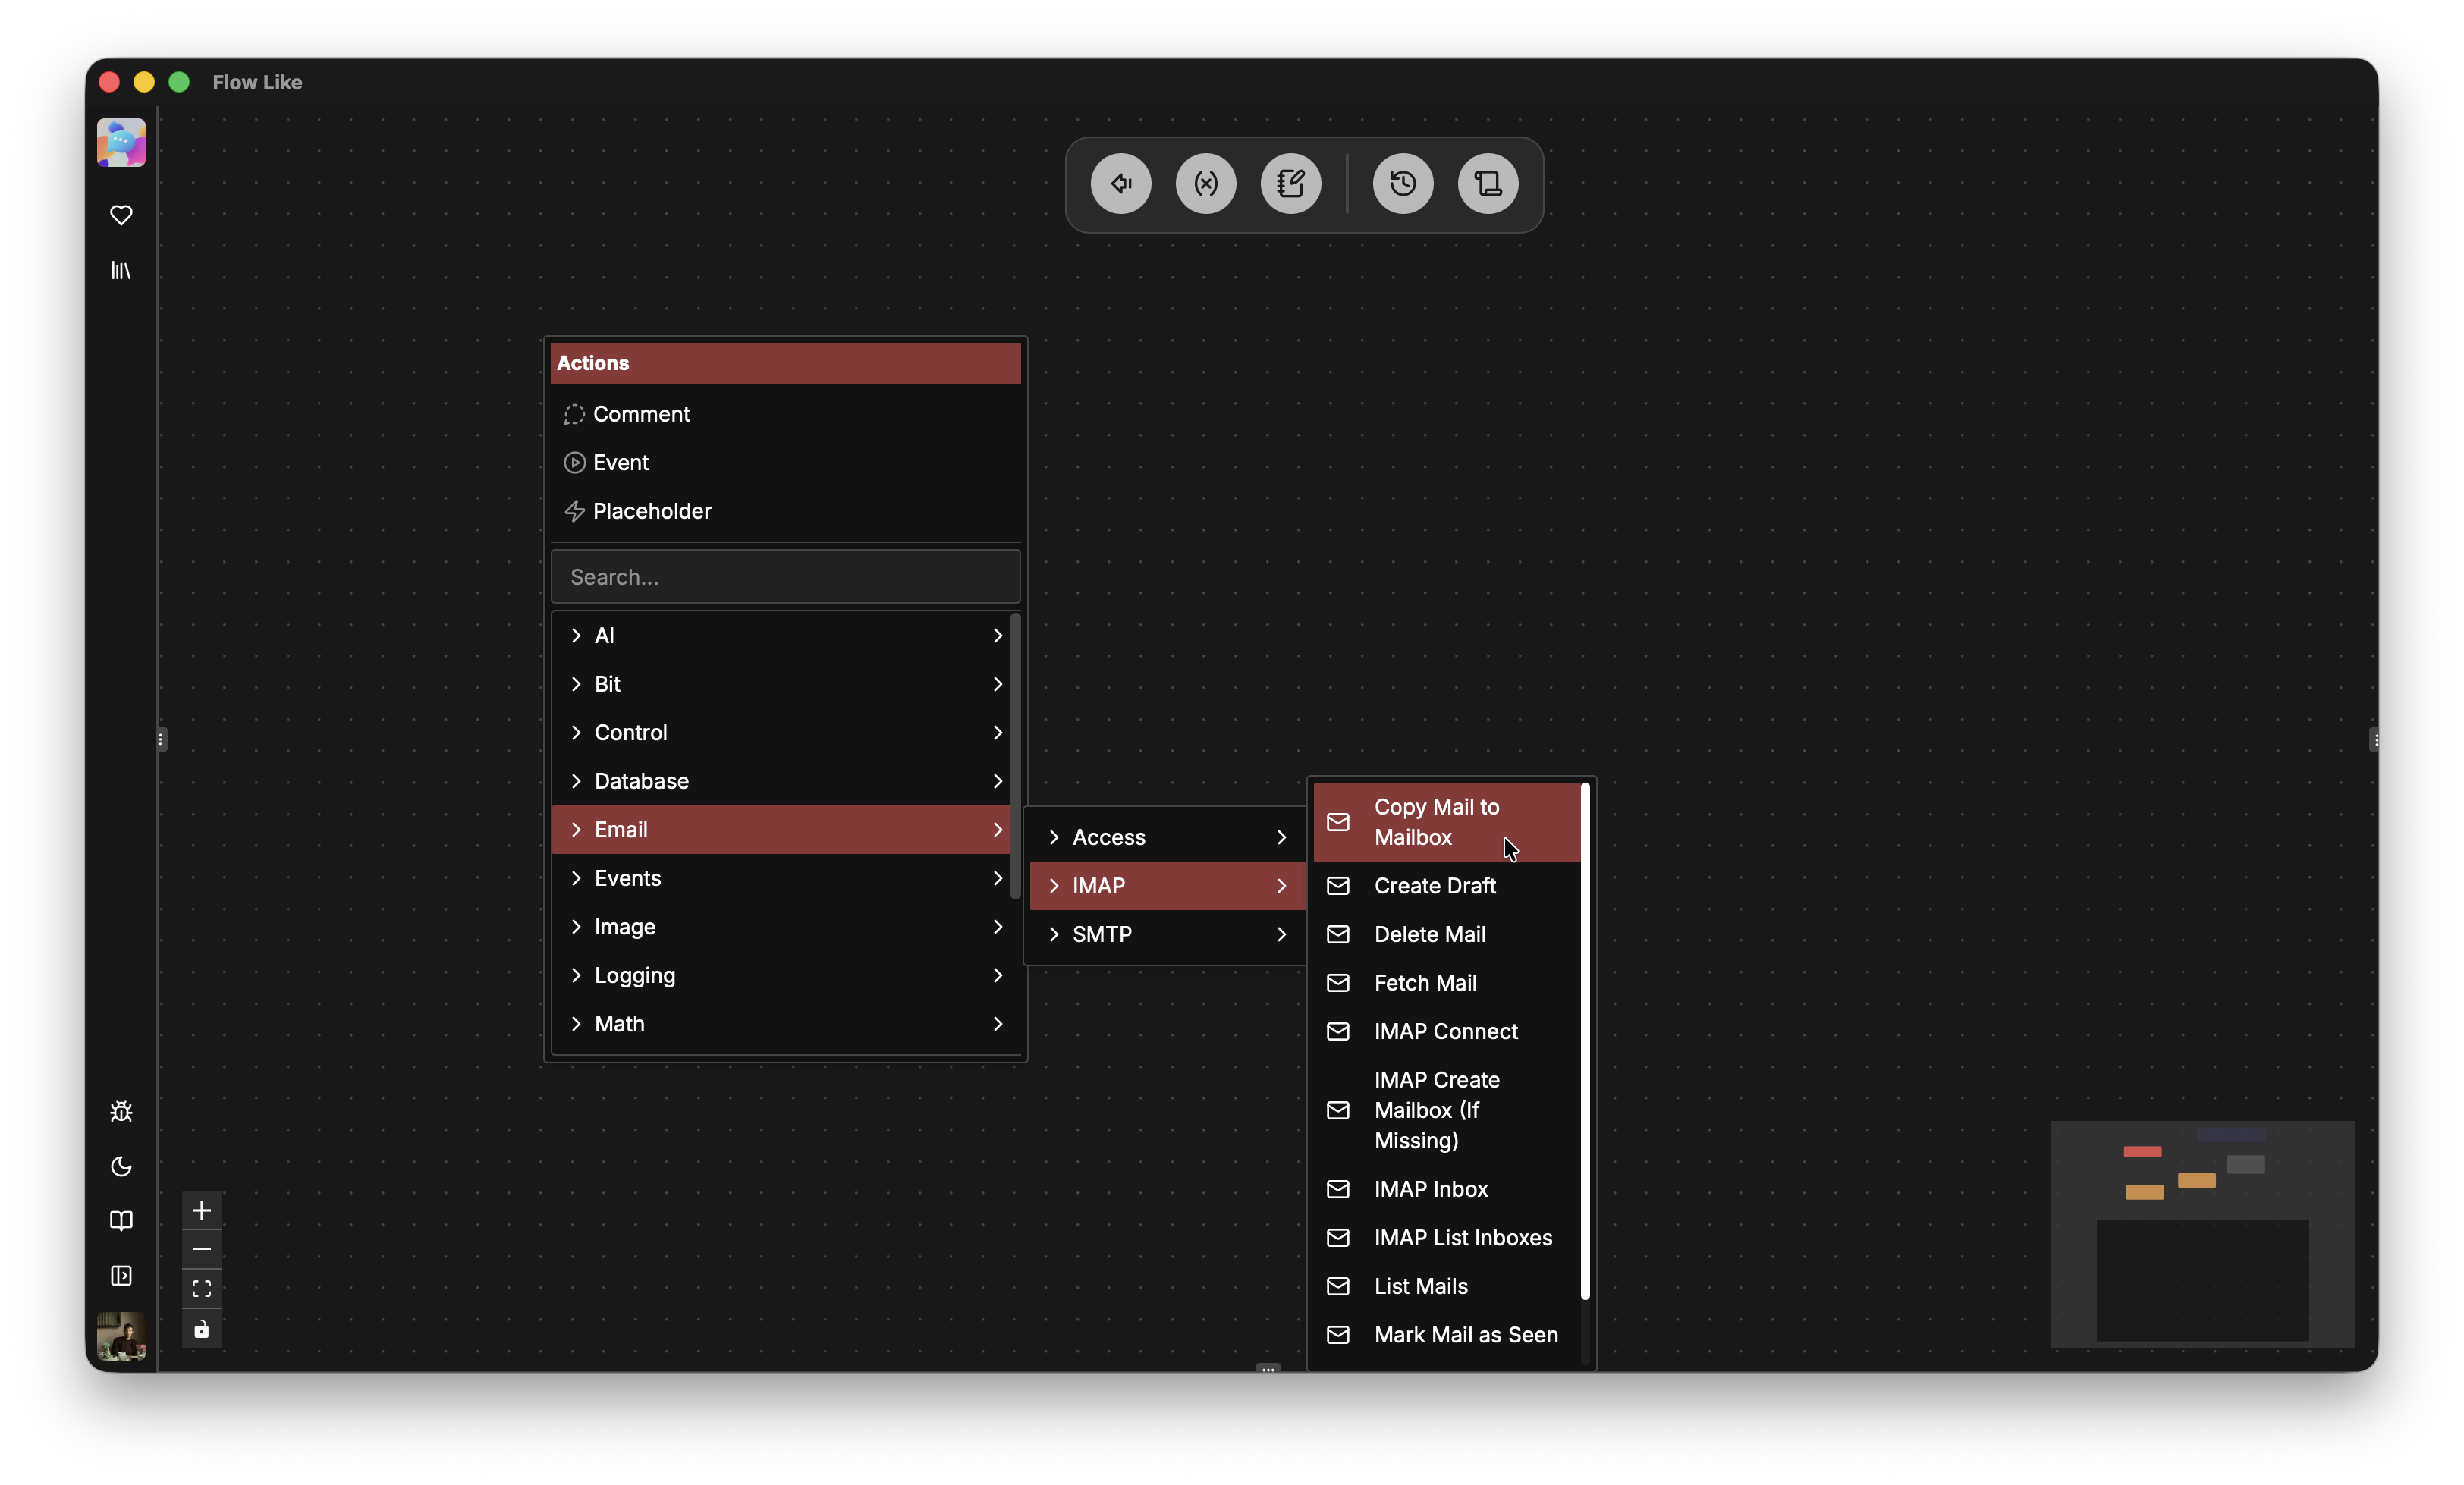2464x1485 pixels.
Task: Click the Placeholder action entry
Action: pyautogui.click(x=652, y=510)
